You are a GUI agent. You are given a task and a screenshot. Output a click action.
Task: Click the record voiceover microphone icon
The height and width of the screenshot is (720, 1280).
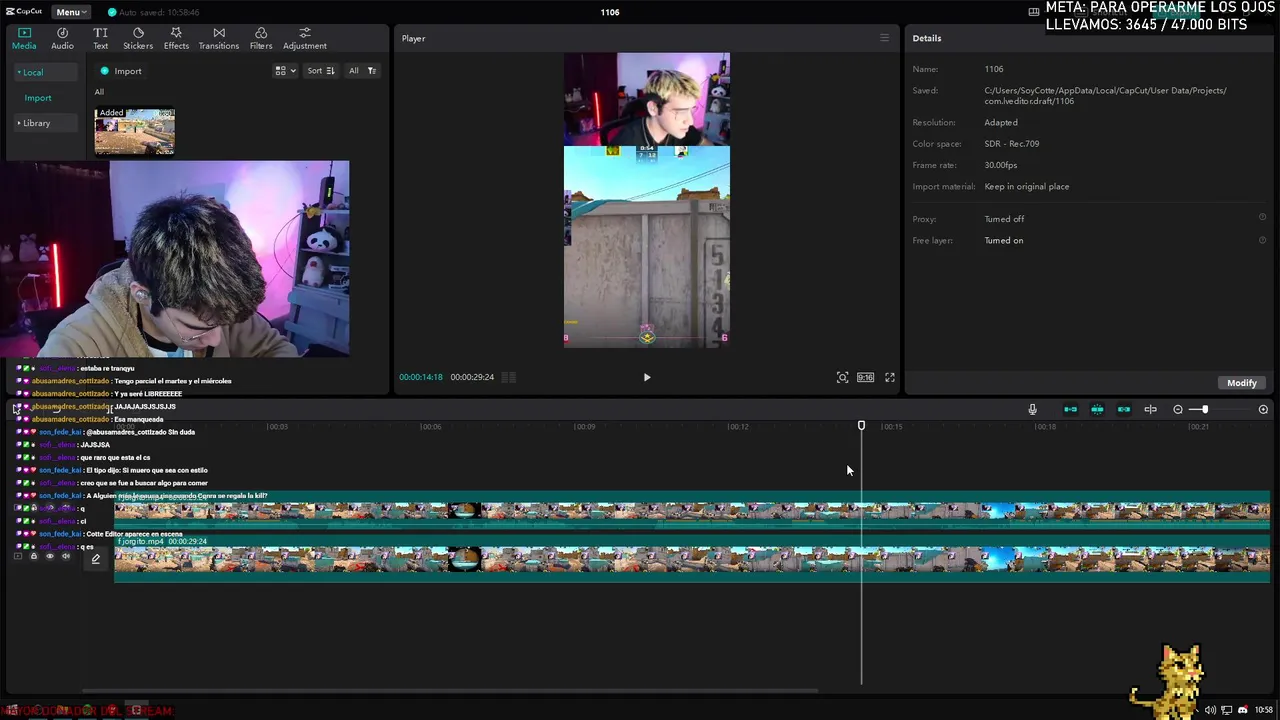(x=1032, y=409)
